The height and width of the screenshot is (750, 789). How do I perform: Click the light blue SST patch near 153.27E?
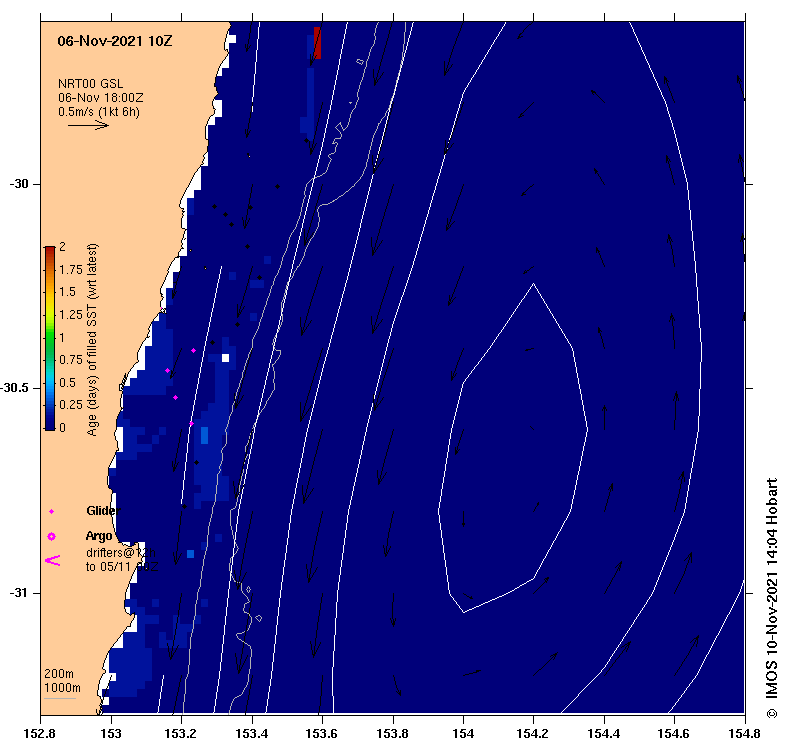(204, 435)
